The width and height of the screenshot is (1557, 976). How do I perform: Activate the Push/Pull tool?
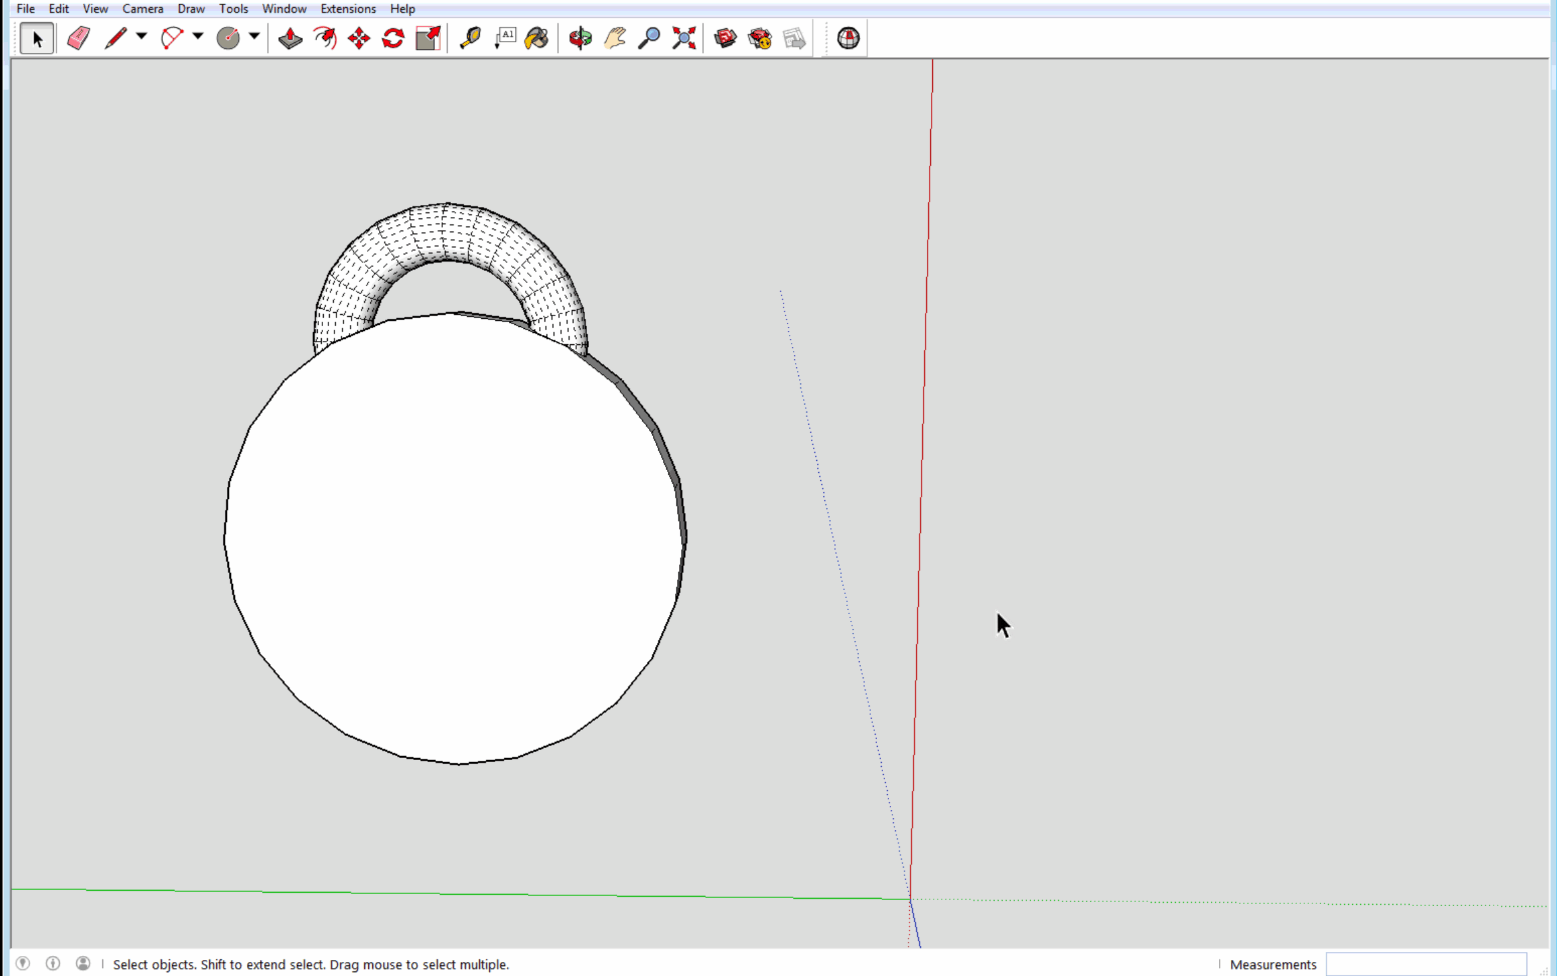point(290,38)
